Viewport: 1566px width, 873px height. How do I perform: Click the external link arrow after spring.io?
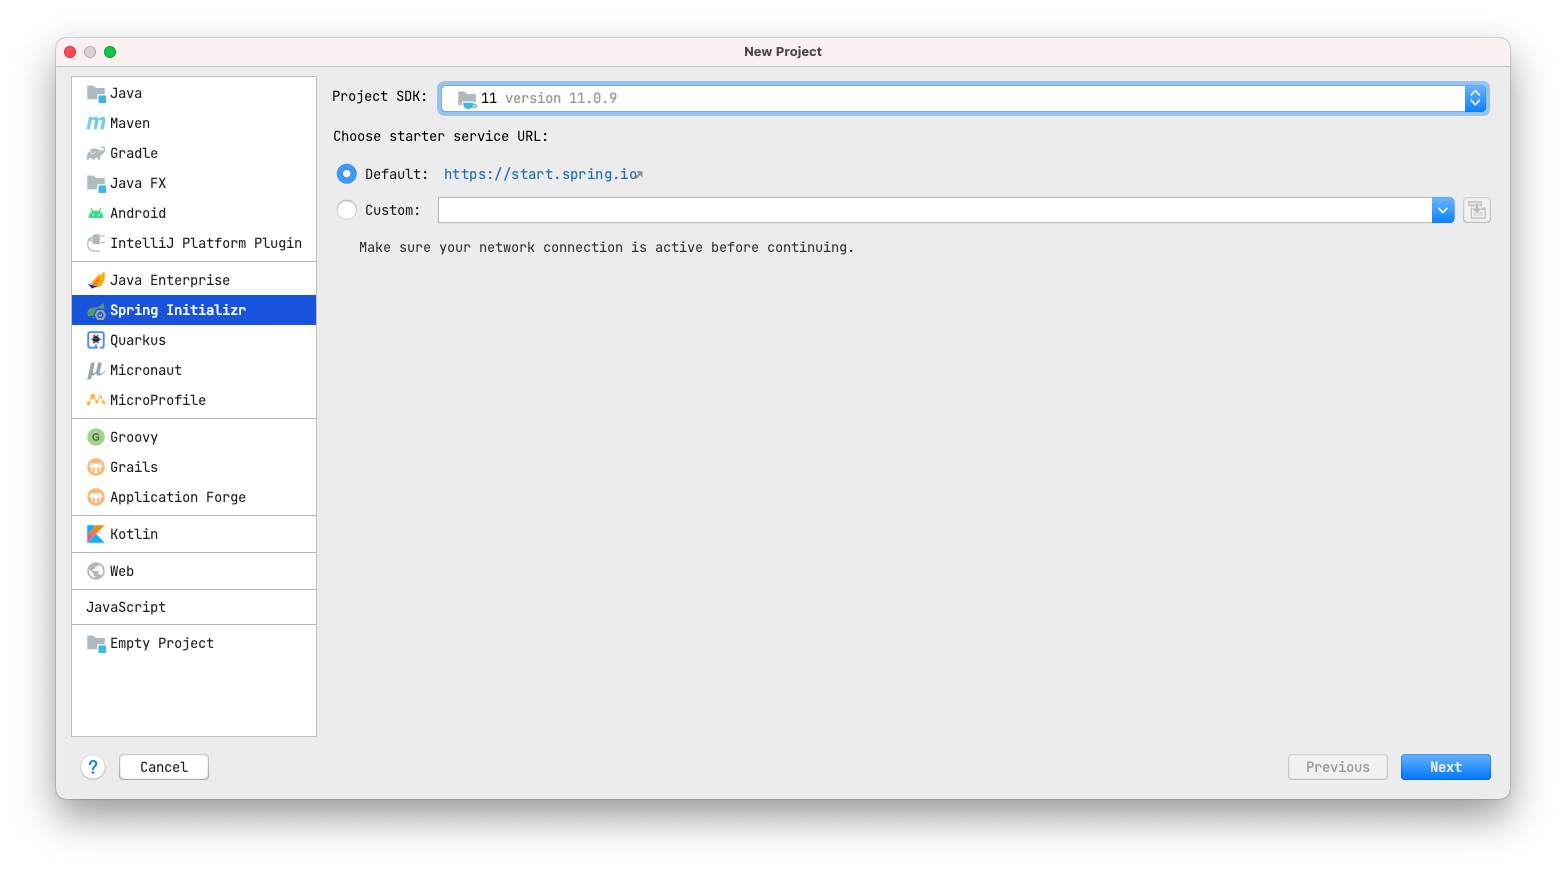tap(640, 174)
